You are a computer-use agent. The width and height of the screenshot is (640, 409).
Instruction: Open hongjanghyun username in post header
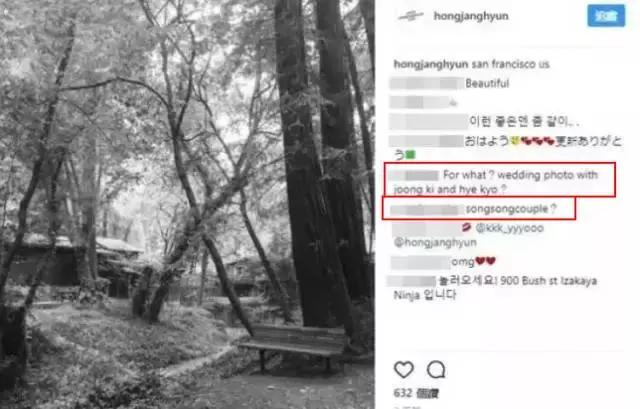click(471, 16)
